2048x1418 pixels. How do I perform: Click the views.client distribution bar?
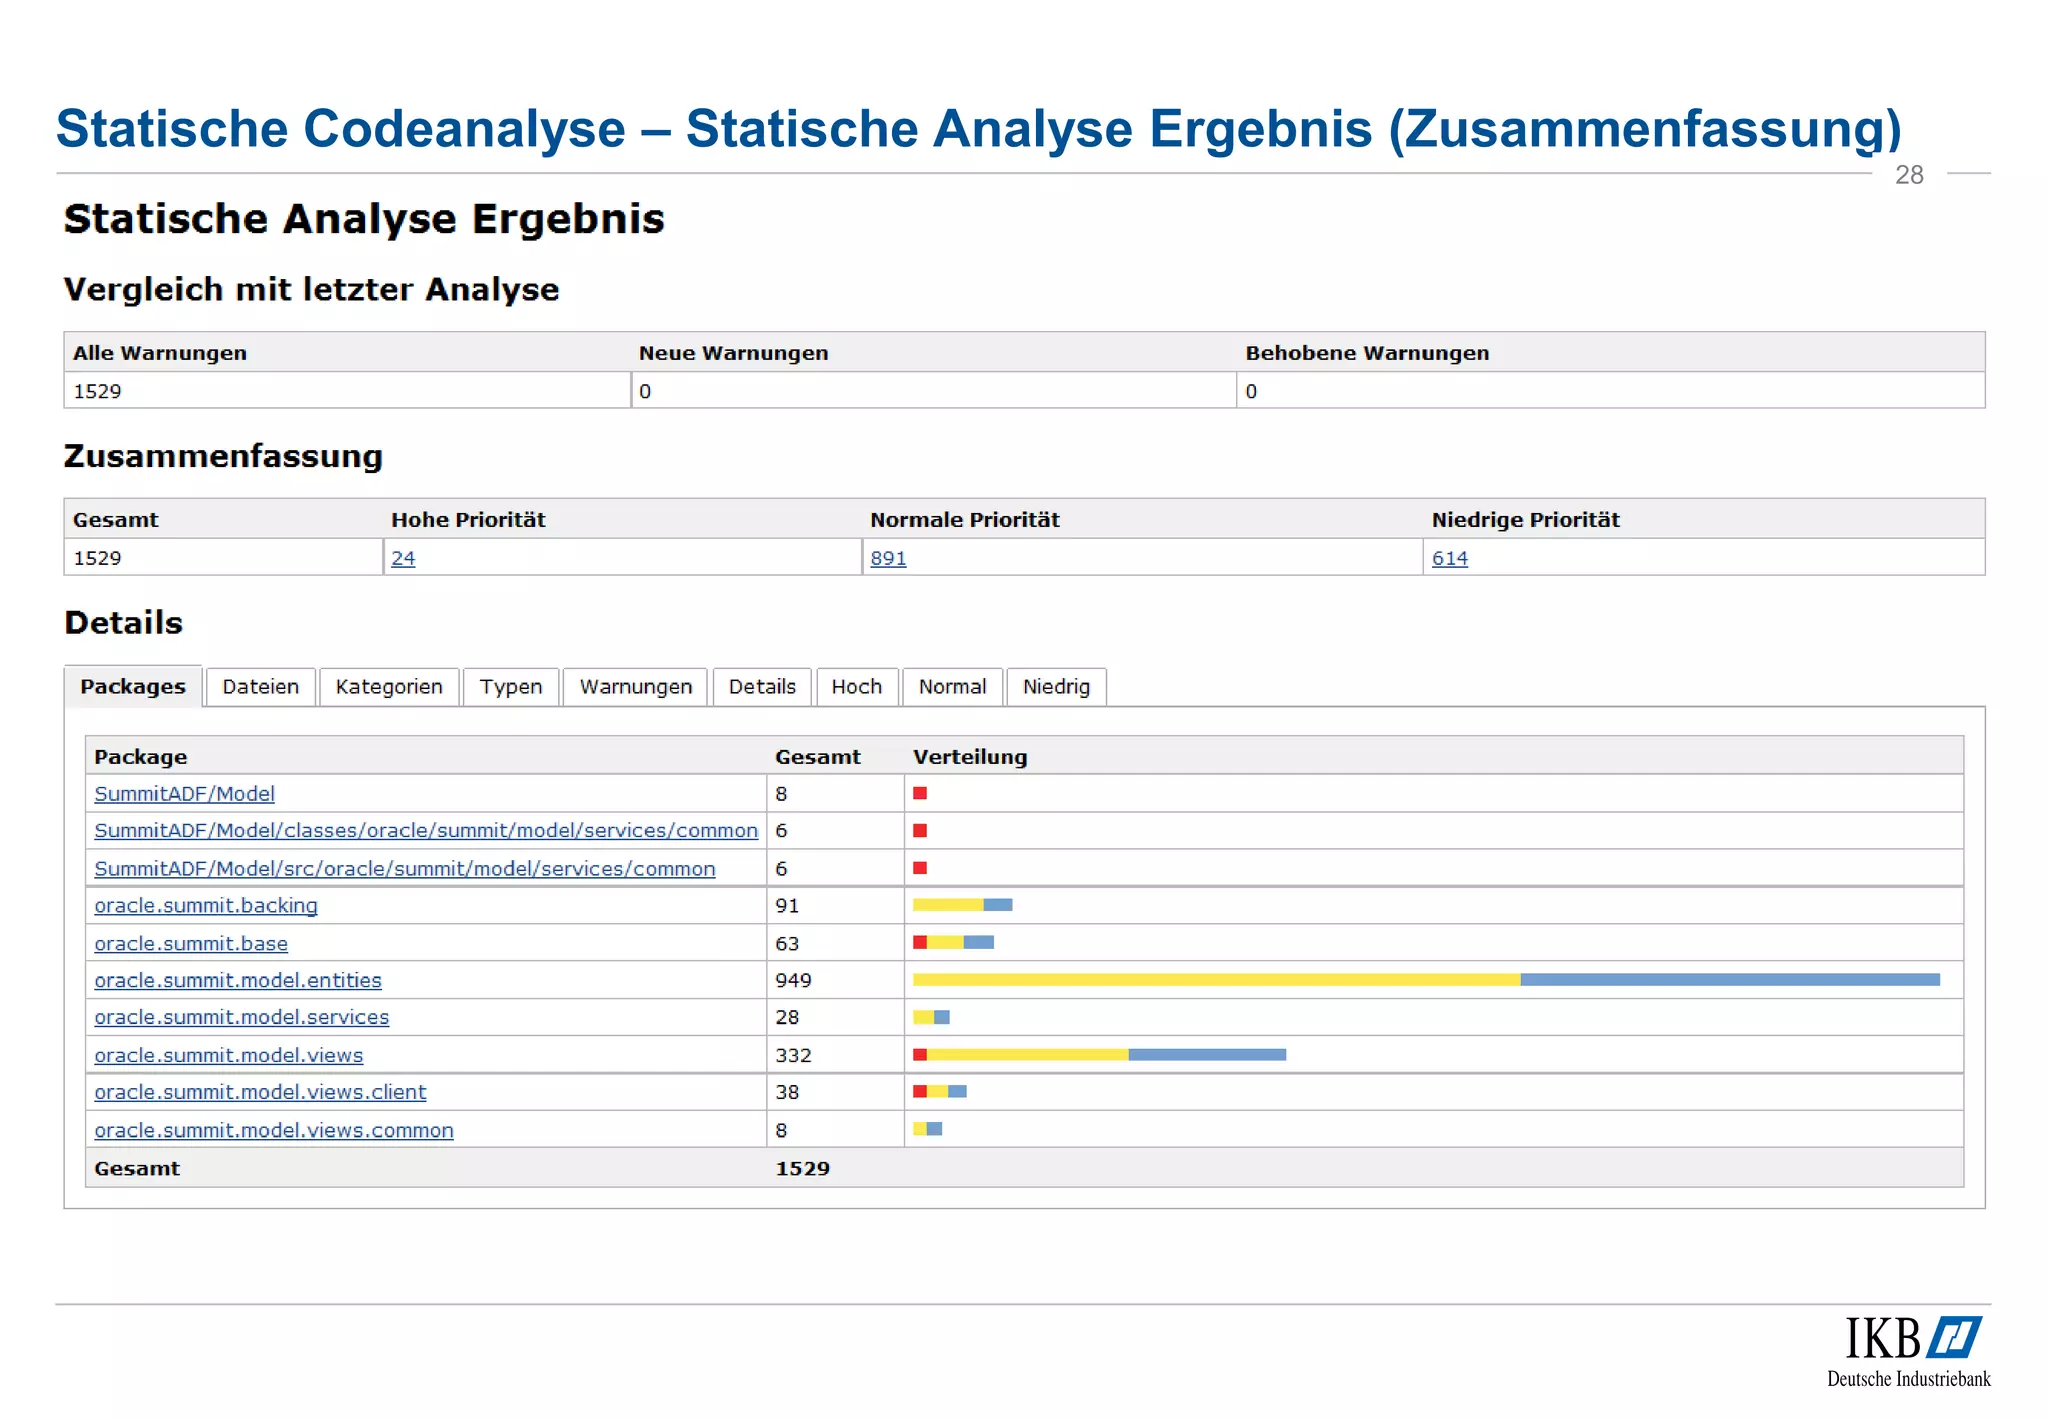tap(940, 1091)
